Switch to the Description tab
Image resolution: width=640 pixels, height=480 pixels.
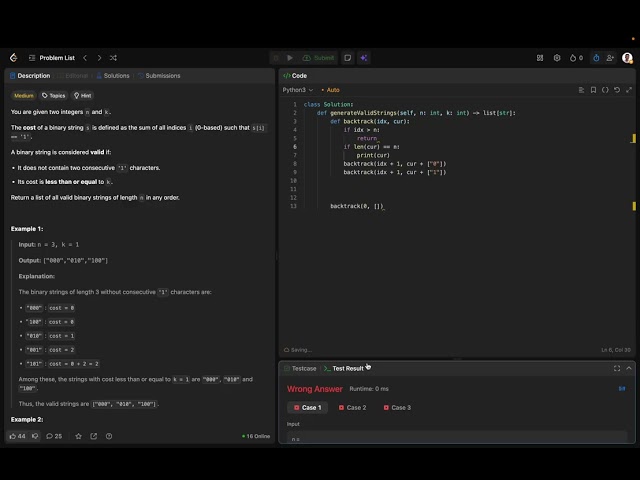pyautogui.click(x=30, y=76)
